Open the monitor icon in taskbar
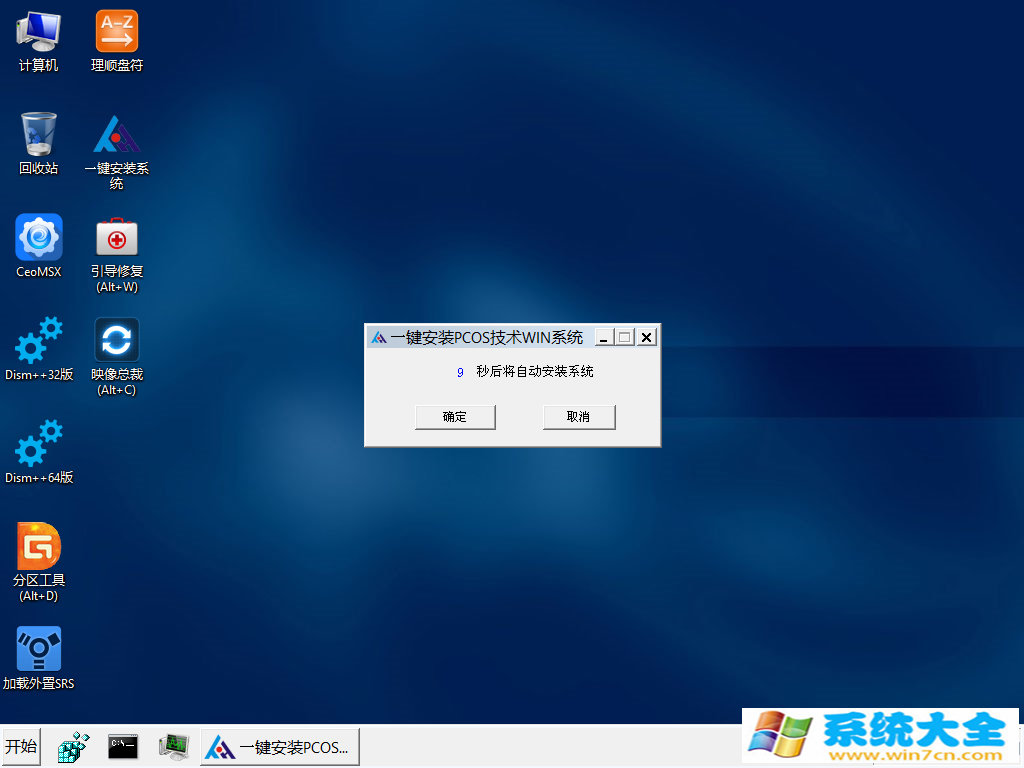The image size is (1024, 768). (173, 746)
